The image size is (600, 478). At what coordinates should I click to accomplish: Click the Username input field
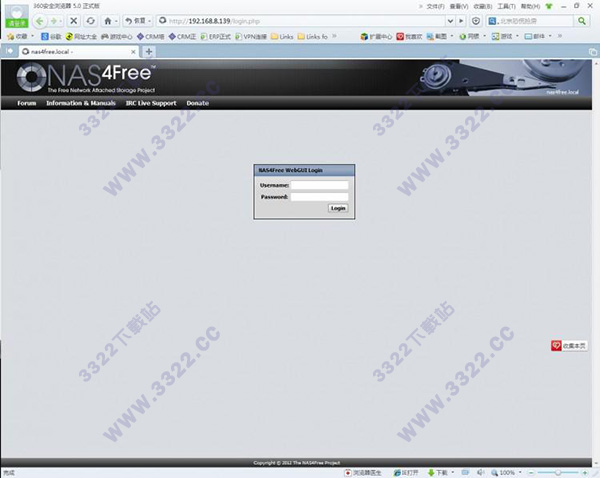319,185
